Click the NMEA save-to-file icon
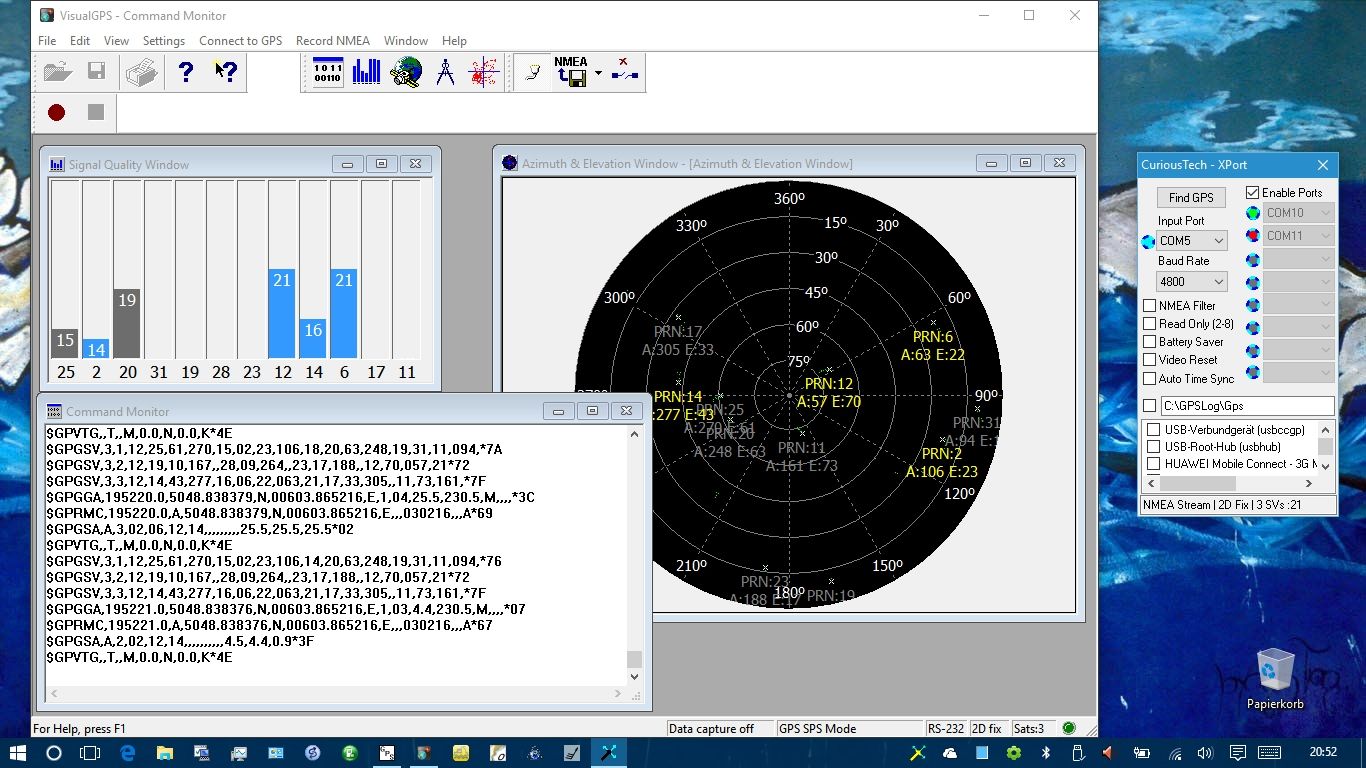This screenshot has width=1366, height=768. coord(571,72)
